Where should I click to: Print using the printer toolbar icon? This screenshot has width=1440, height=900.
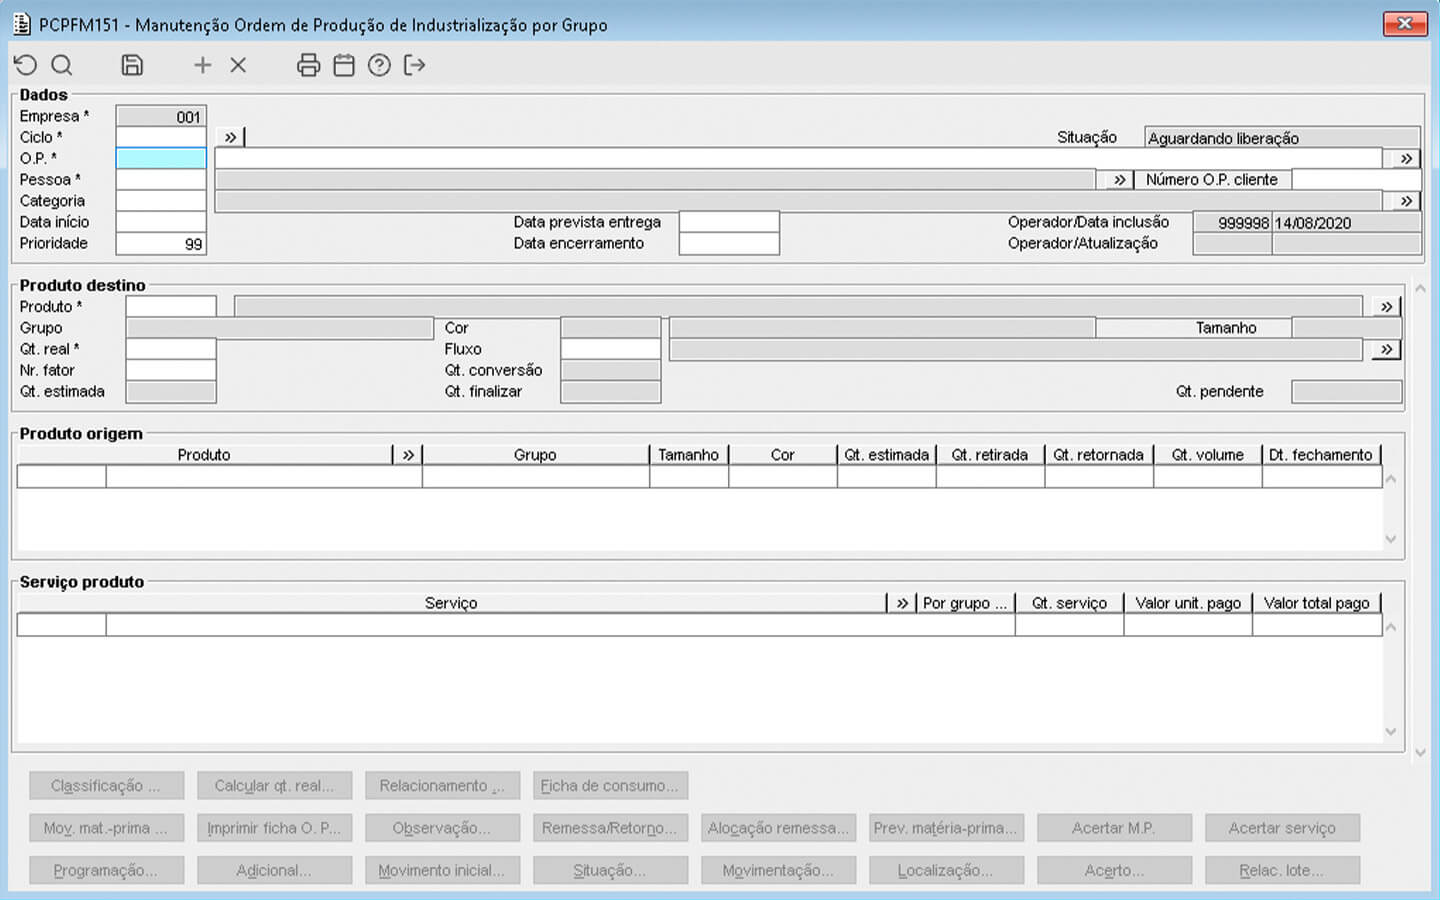[308, 65]
